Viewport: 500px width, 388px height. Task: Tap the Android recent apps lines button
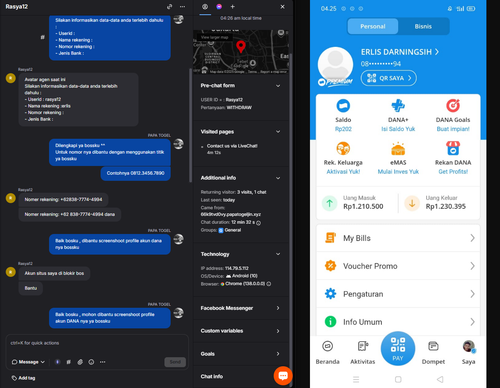[x=356, y=379]
